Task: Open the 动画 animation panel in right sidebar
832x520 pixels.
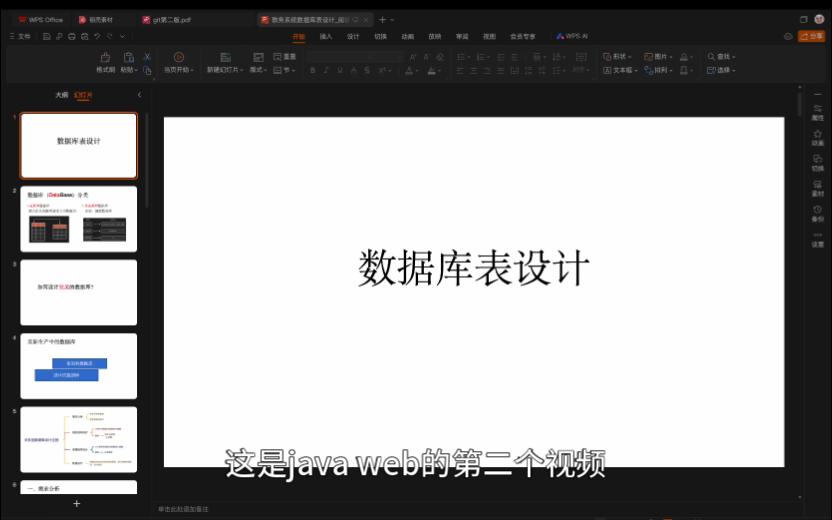Action: pyautogui.click(x=817, y=137)
